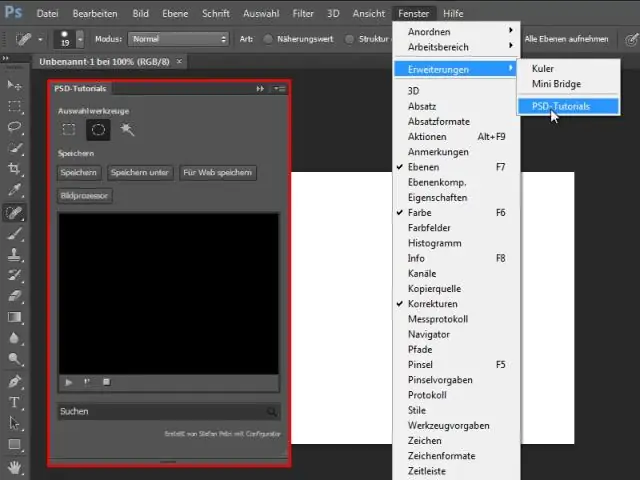Image resolution: width=640 pixels, height=480 pixels.
Task: Select the Move tool in the toolbox
Action: pyautogui.click(x=15, y=85)
